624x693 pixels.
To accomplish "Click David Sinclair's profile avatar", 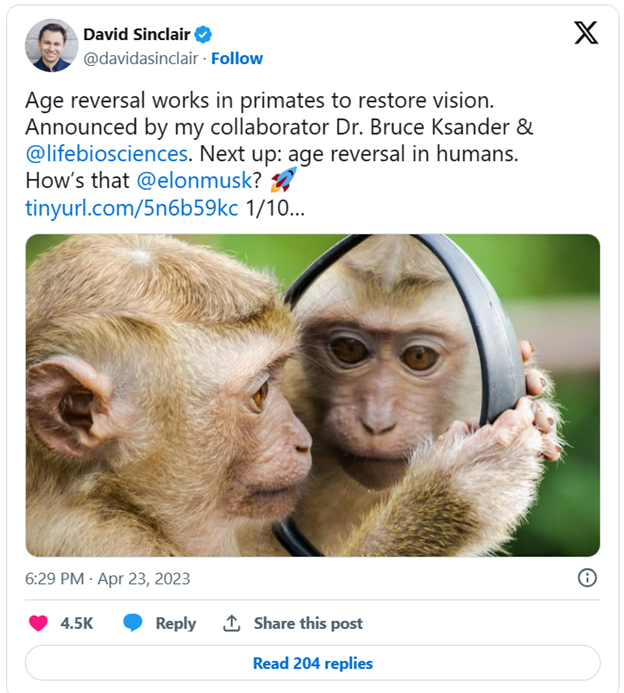I will click(51, 45).
